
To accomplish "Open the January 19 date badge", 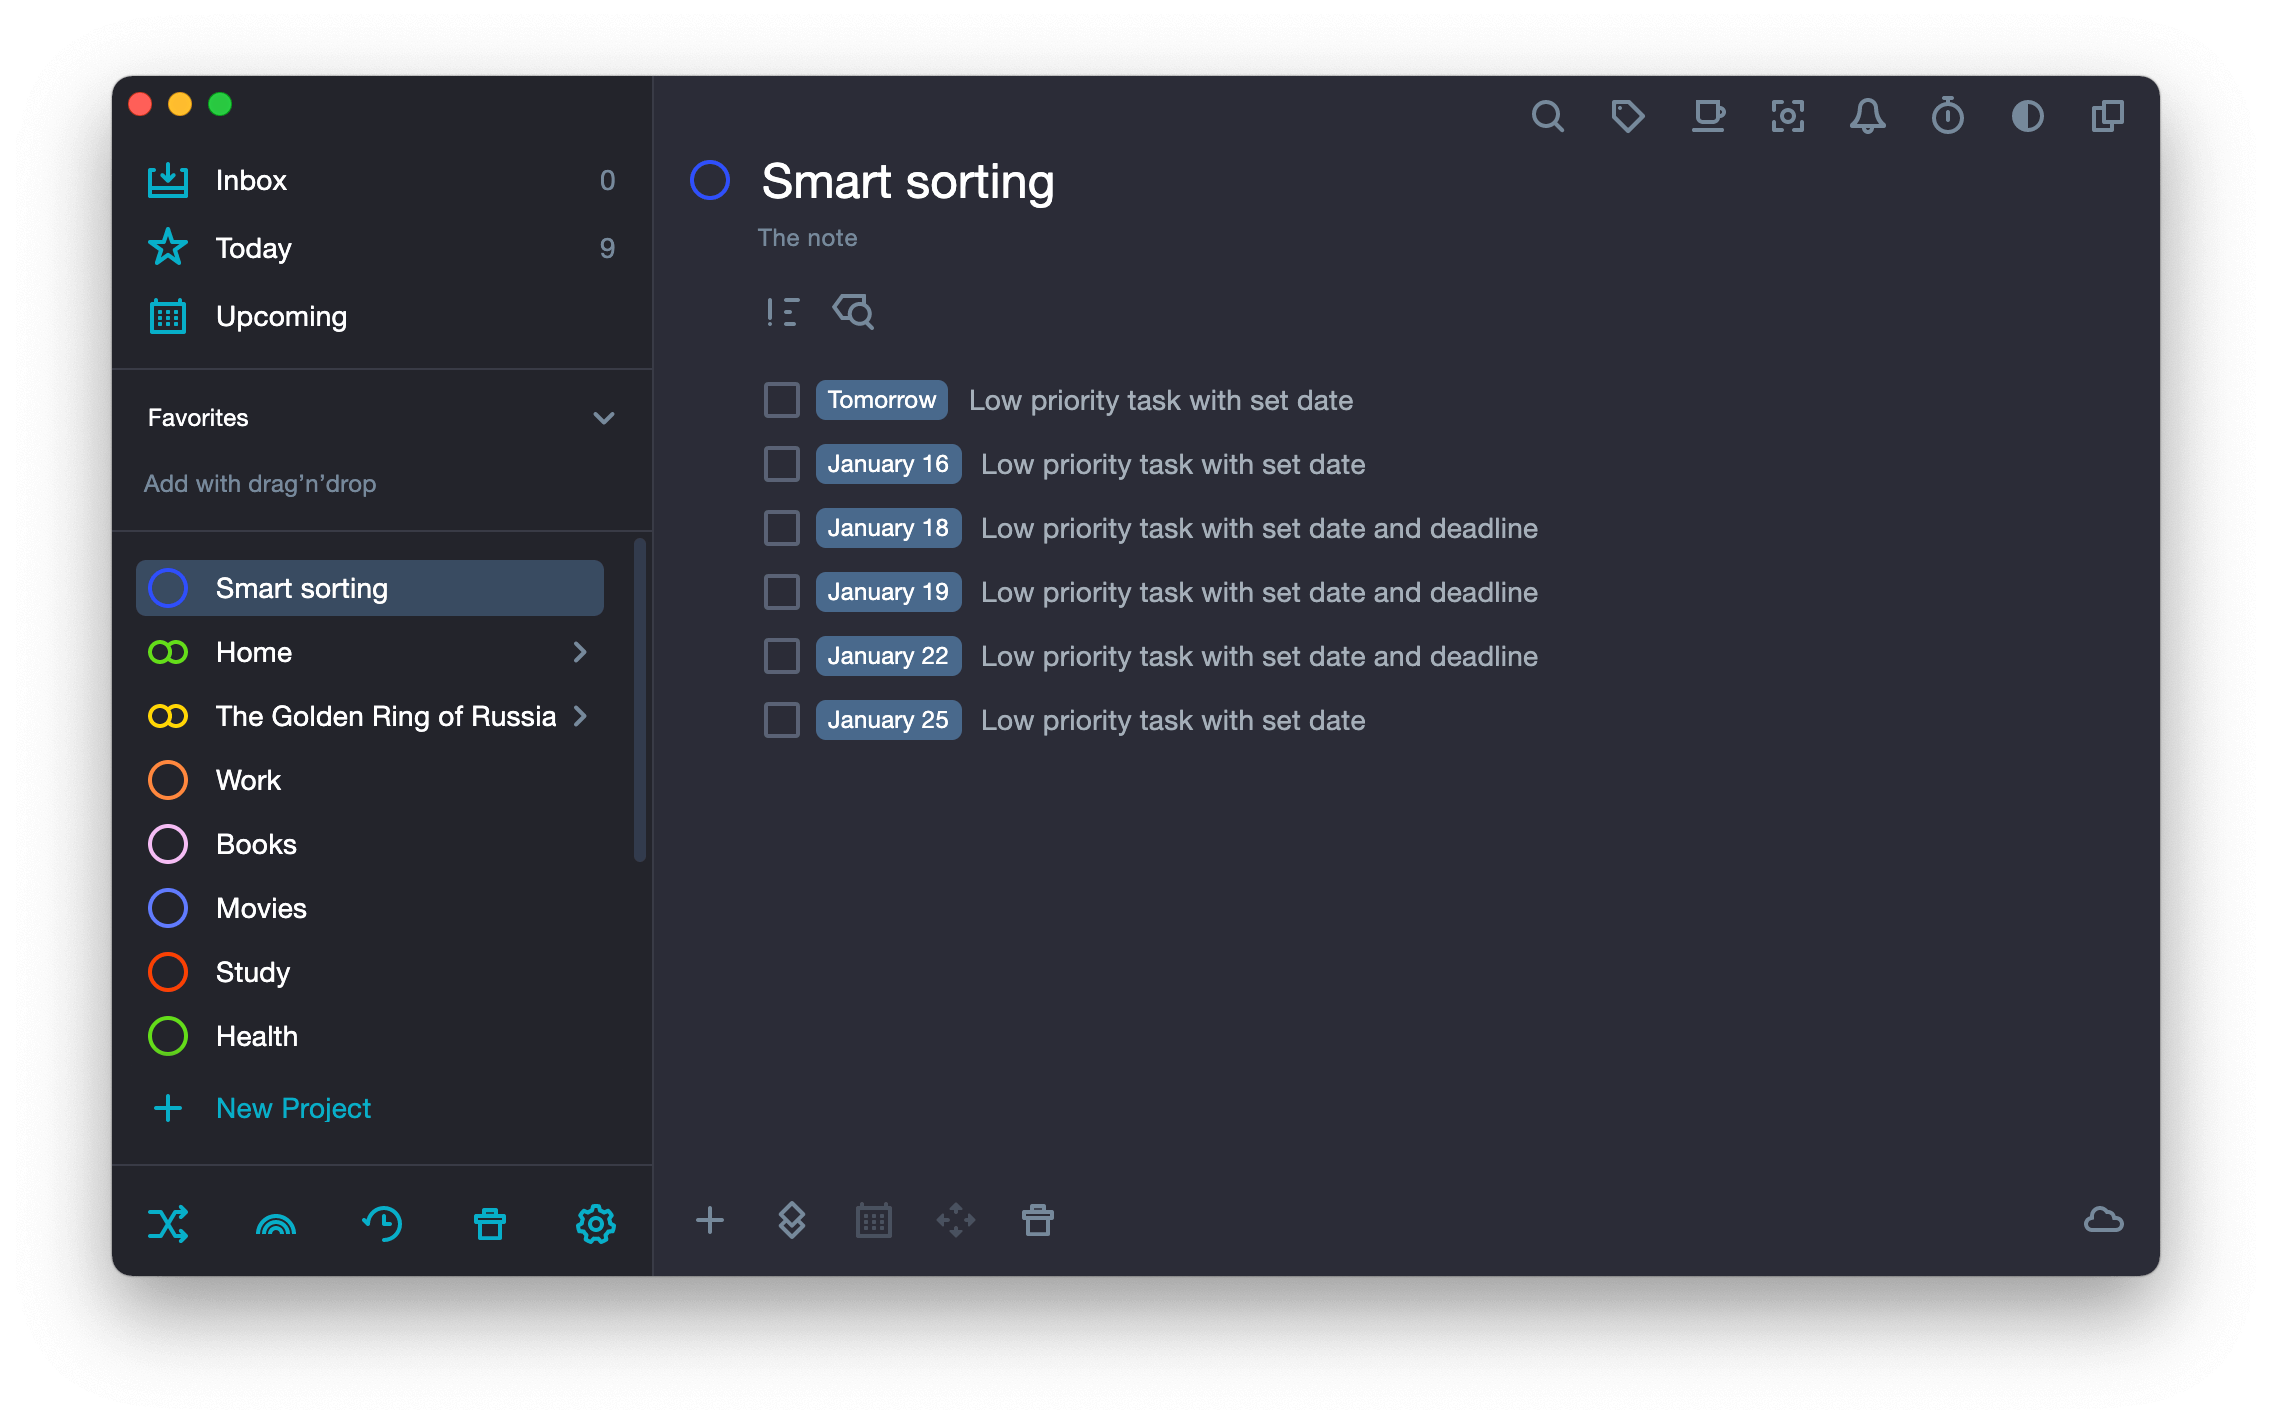I will pyautogui.click(x=888, y=592).
